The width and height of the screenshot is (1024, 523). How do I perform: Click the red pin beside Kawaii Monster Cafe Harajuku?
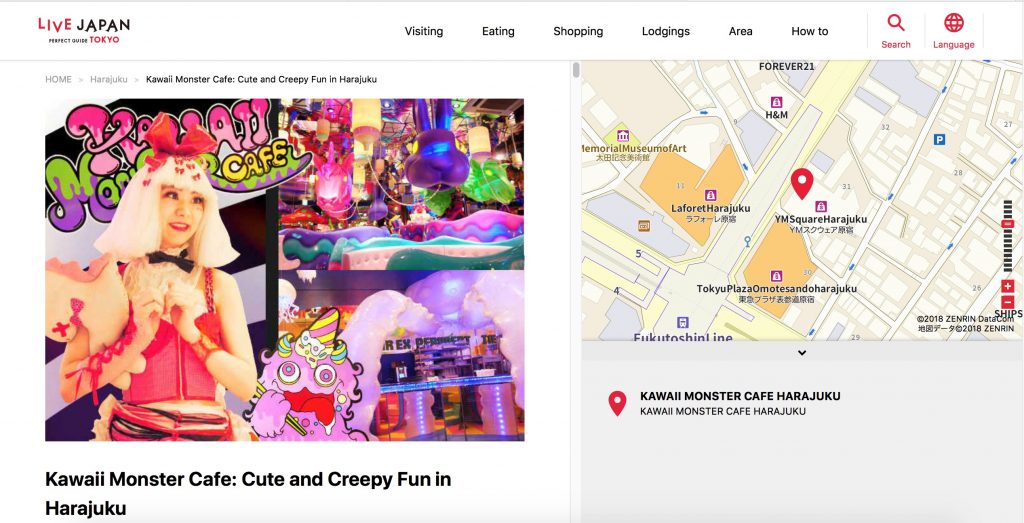pyautogui.click(x=617, y=404)
